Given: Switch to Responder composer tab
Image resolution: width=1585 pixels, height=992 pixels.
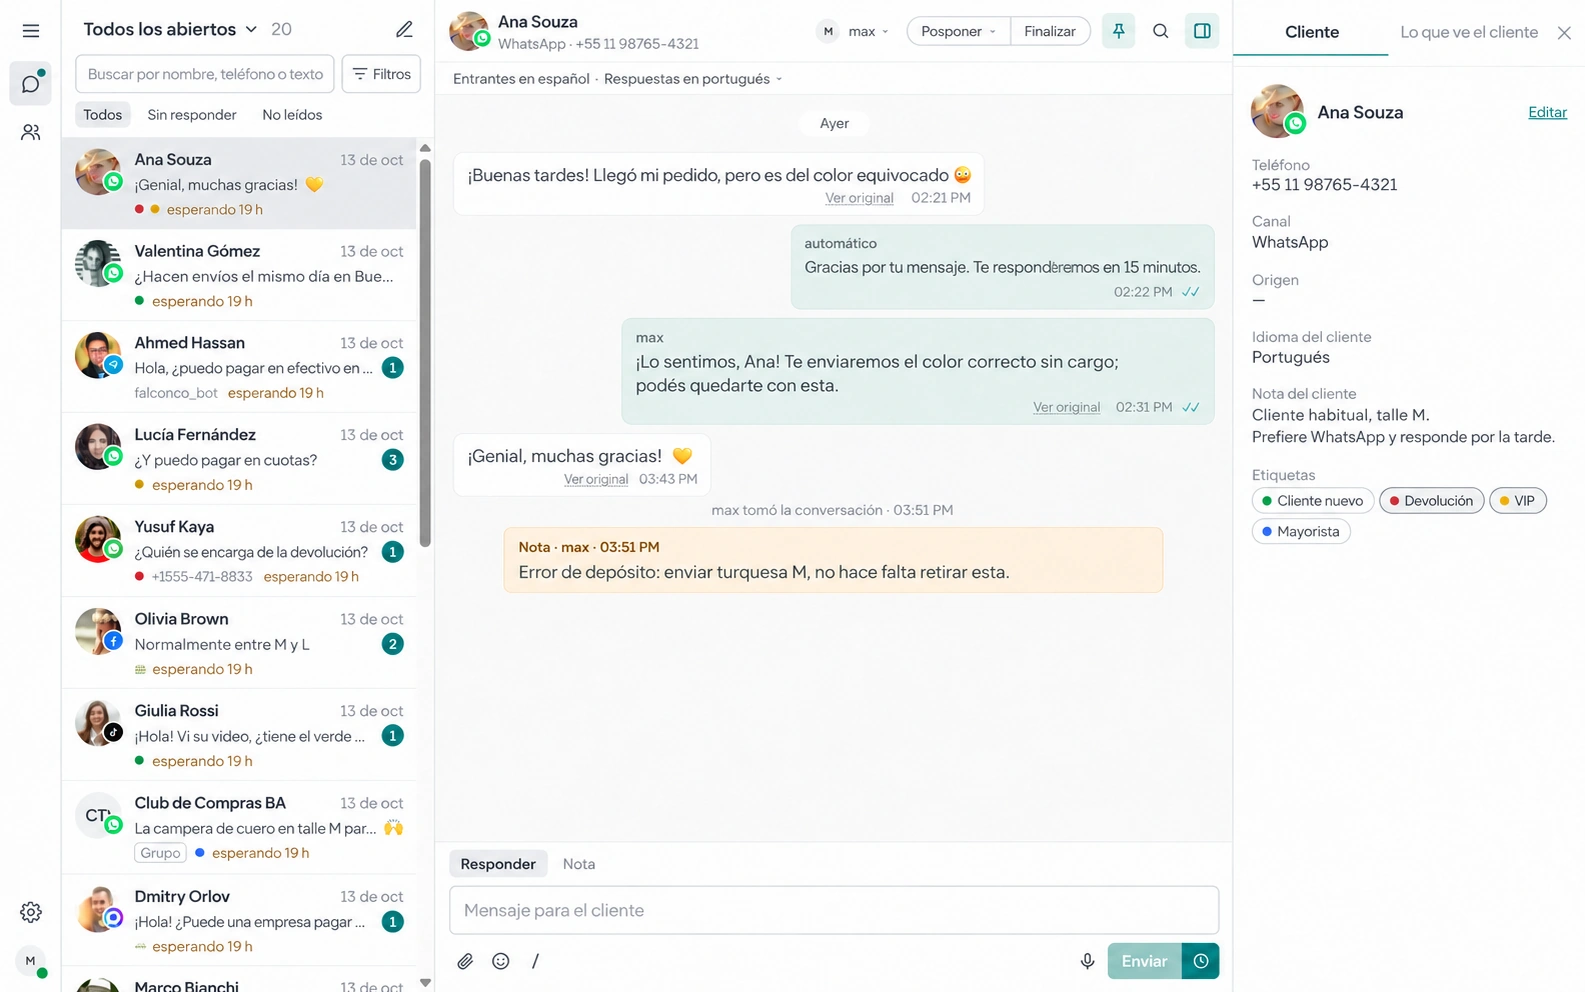Looking at the screenshot, I should tap(498, 864).
